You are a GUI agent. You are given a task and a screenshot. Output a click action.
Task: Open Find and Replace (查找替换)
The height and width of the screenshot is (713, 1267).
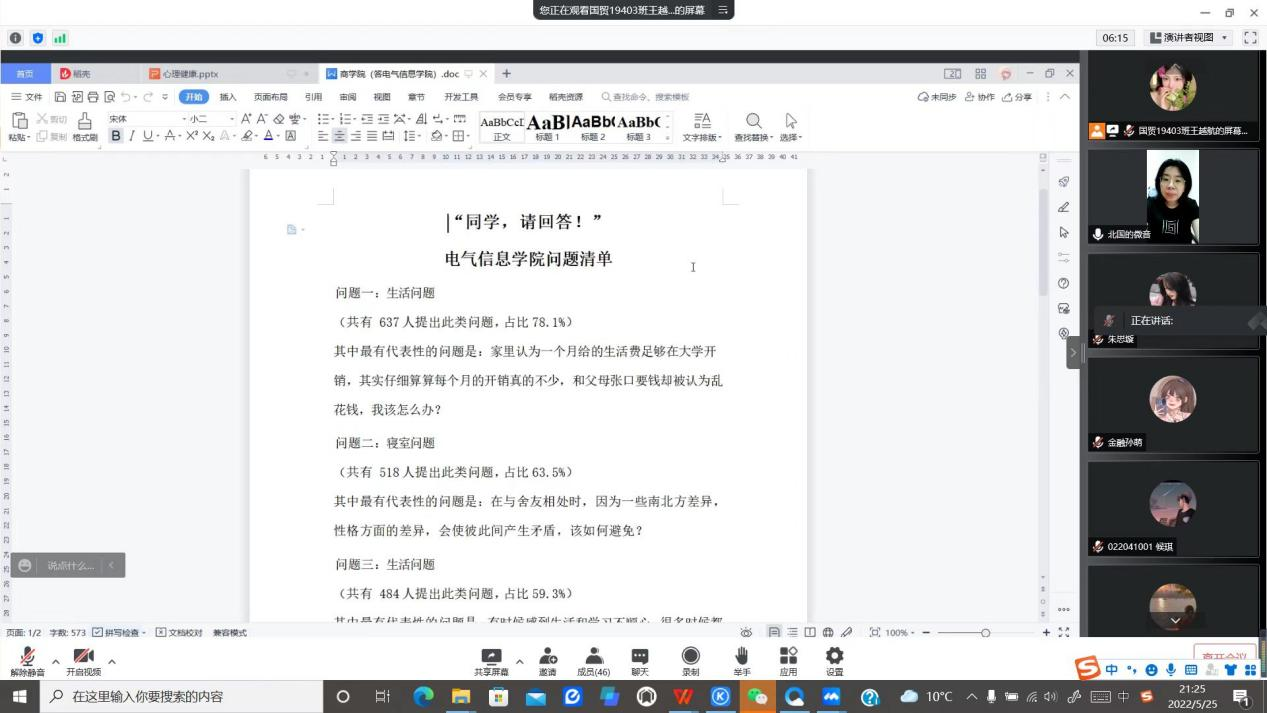[754, 126]
